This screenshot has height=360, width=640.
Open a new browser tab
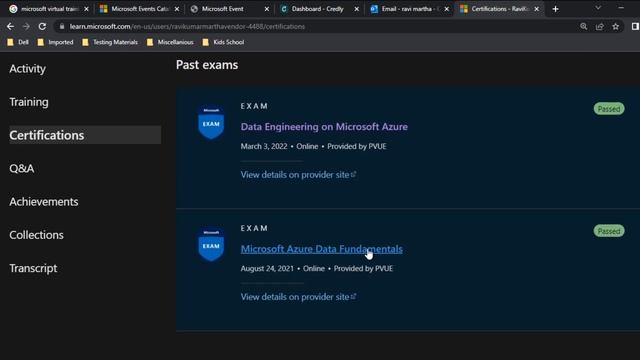tap(556, 9)
